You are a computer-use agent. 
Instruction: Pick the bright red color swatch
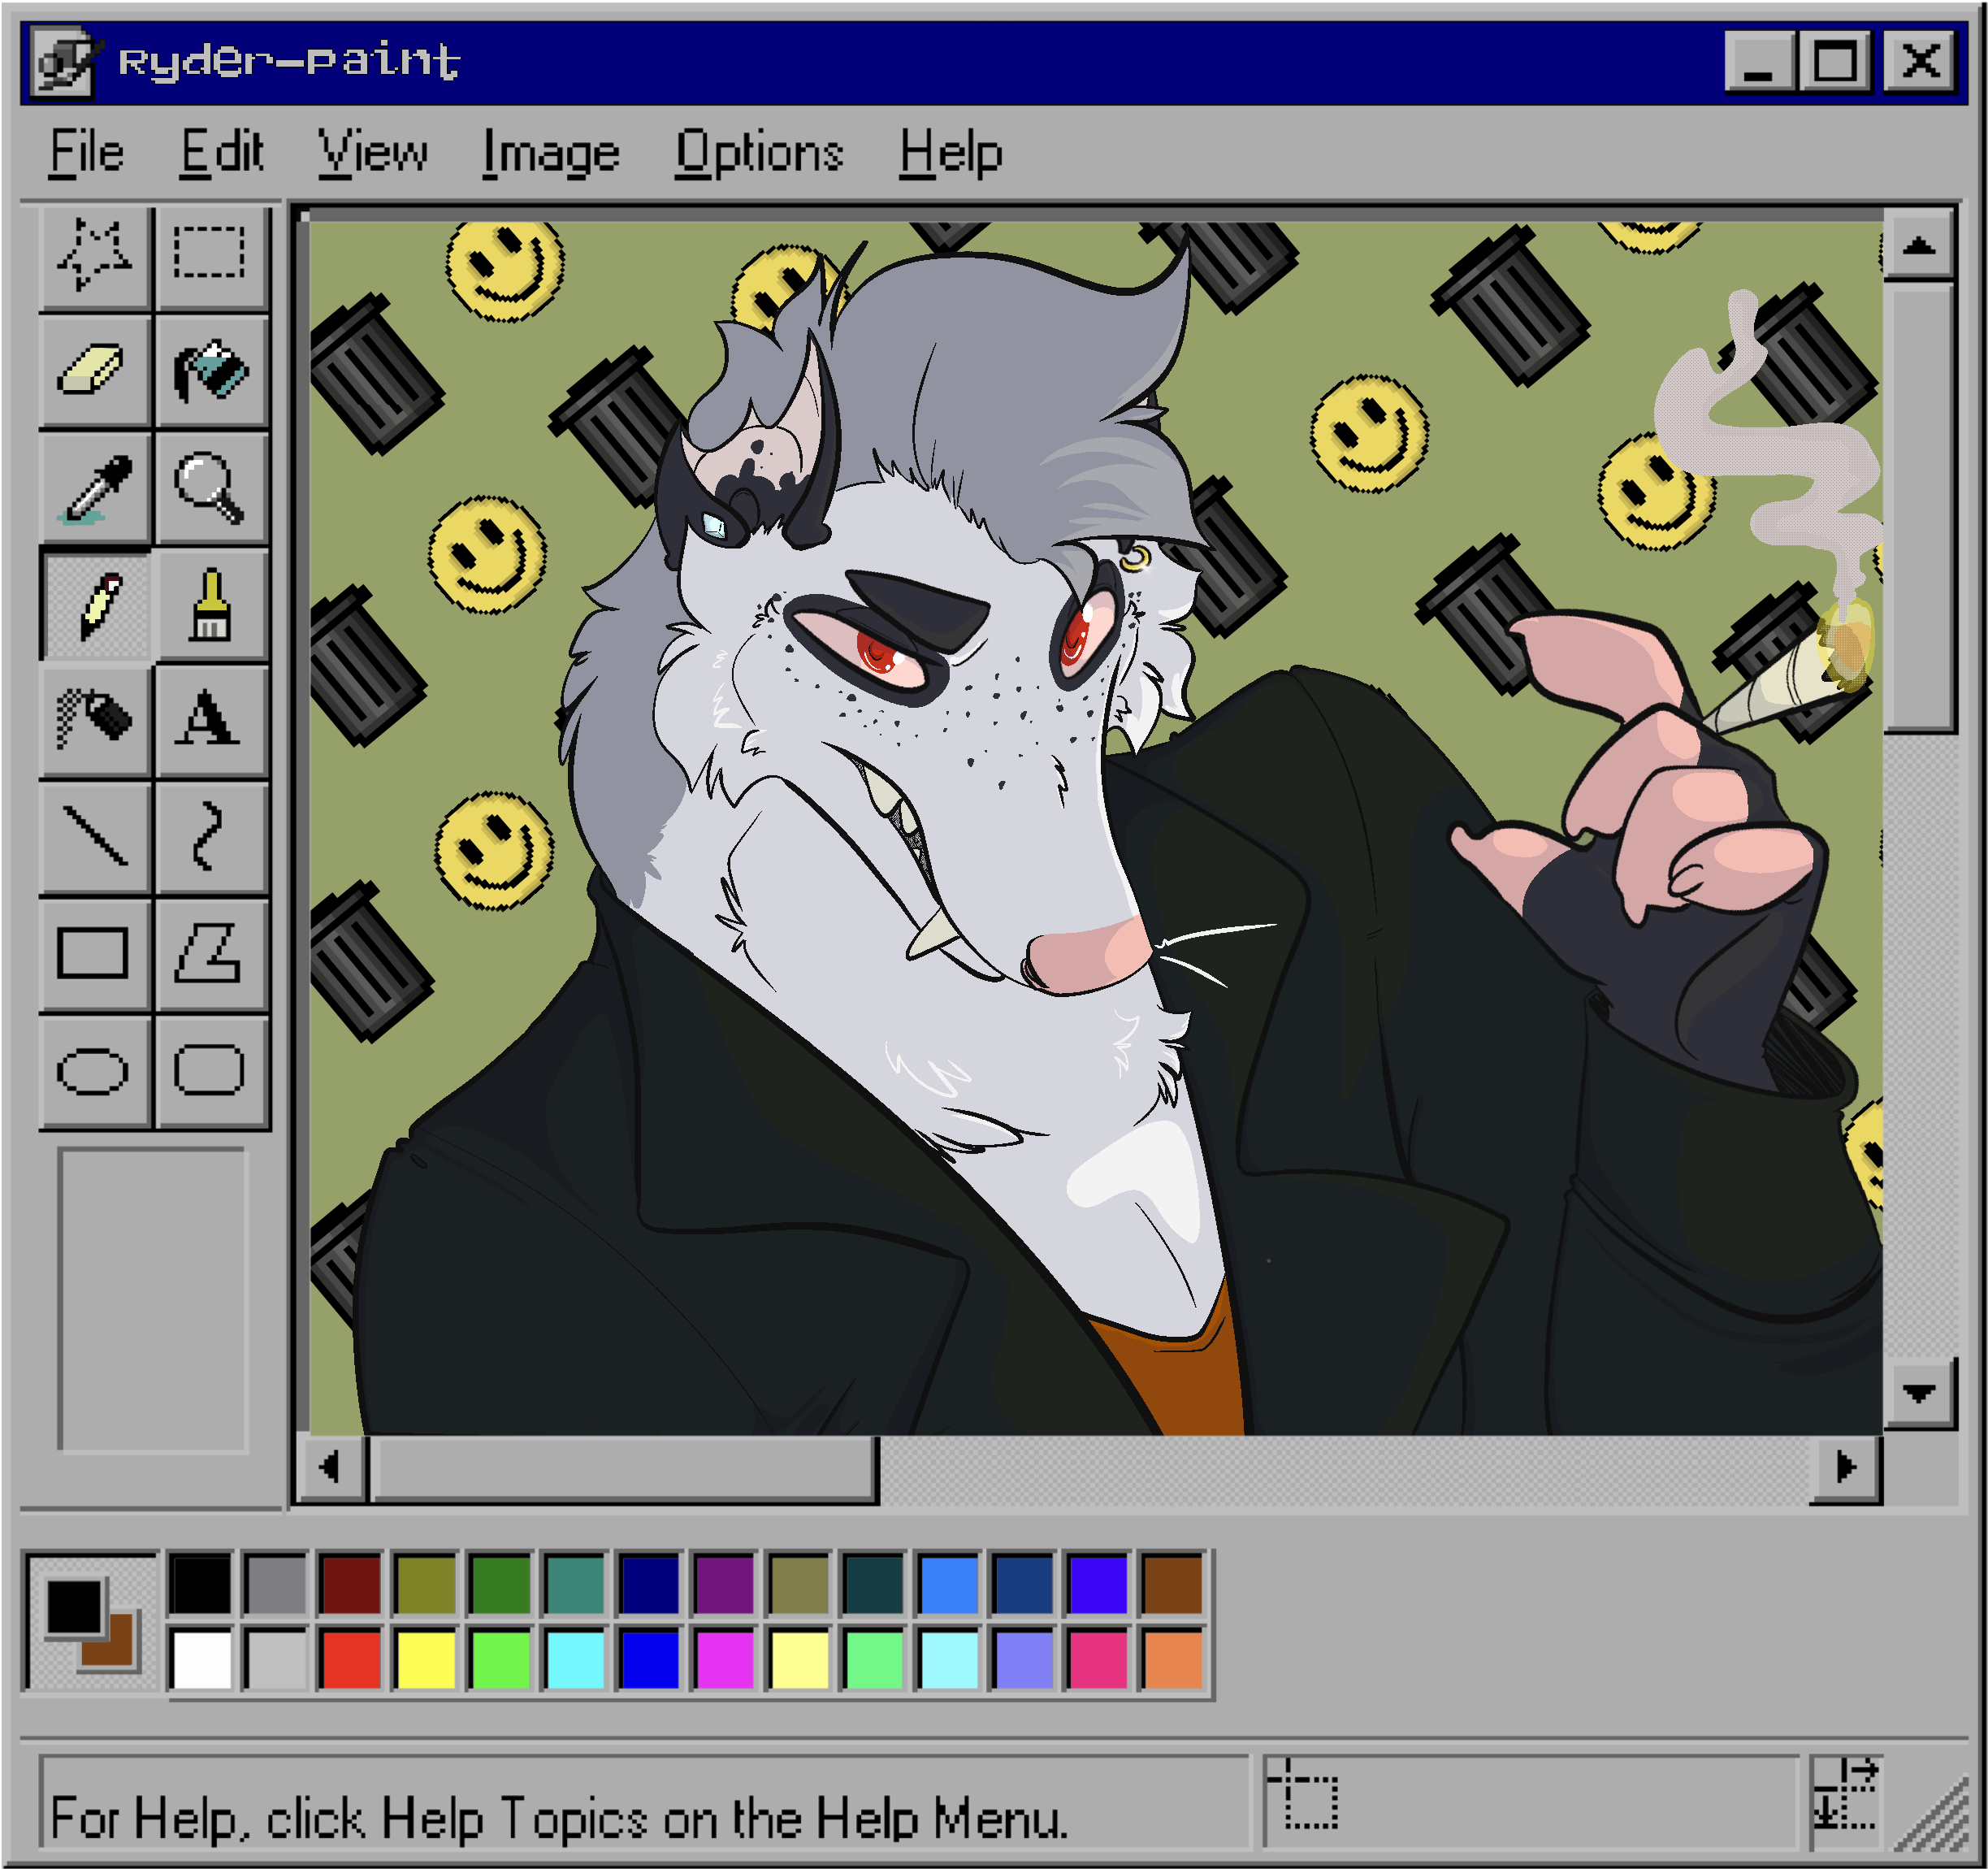pos(351,1658)
